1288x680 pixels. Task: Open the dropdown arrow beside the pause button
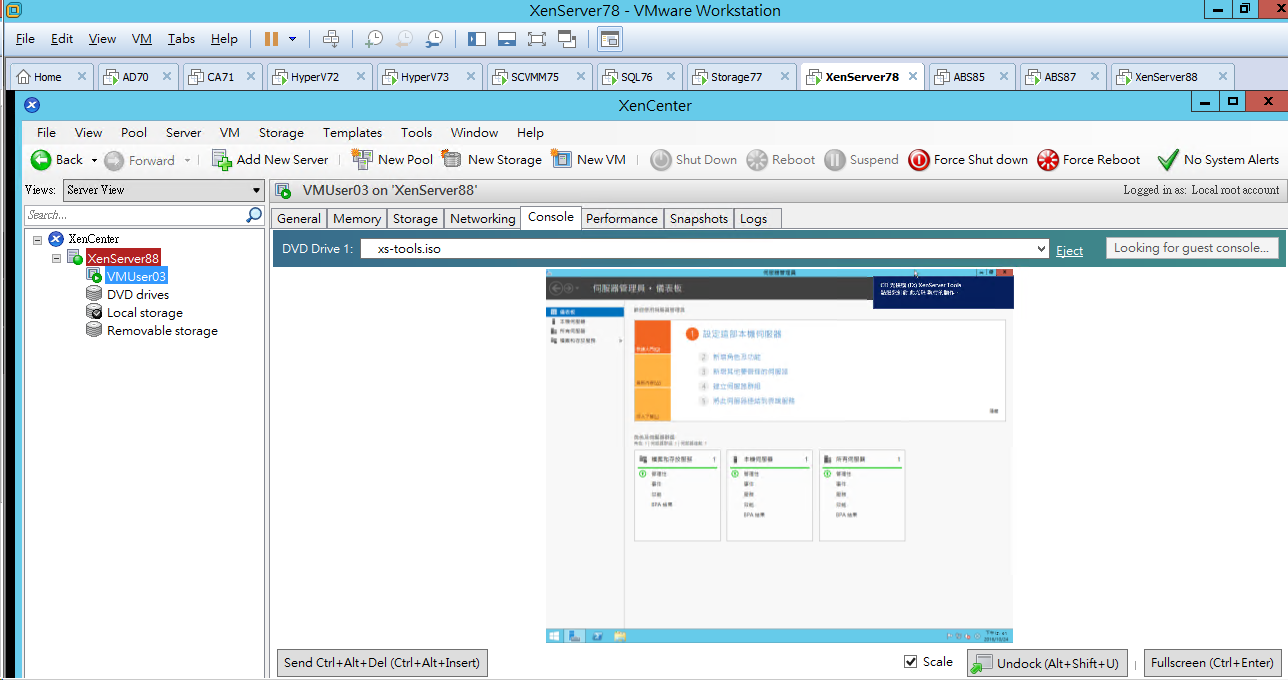click(x=293, y=39)
